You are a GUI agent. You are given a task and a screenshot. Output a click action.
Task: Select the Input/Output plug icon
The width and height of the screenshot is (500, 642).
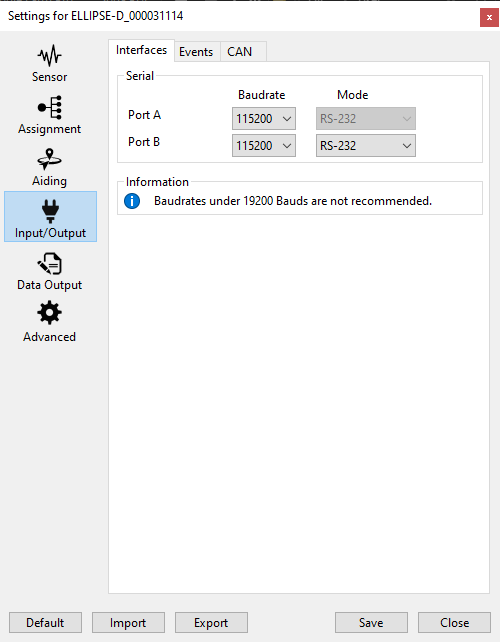[50, 211]
